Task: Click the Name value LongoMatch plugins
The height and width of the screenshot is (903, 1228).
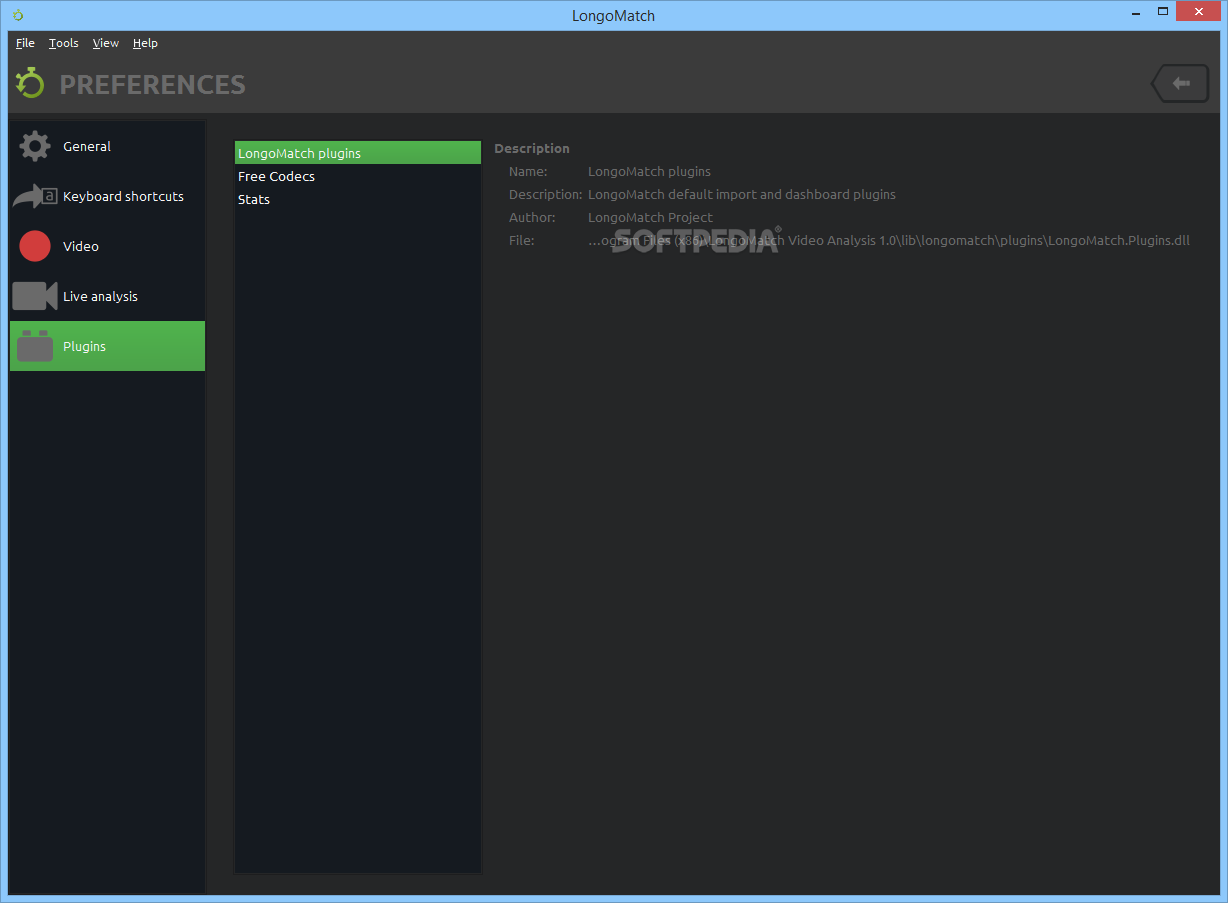Action: (649, 171)
